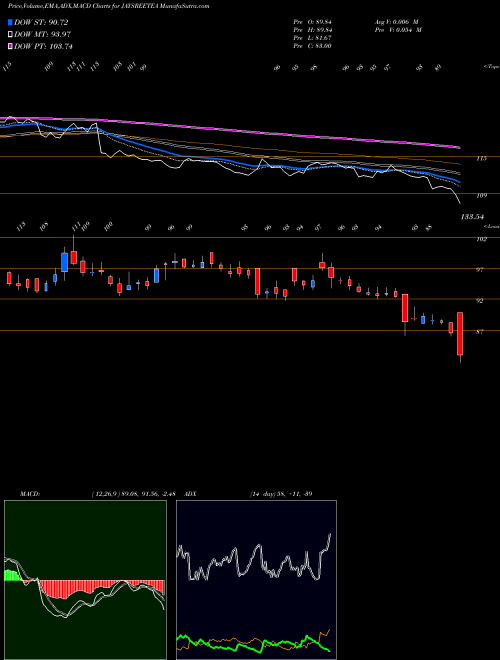Click the 97 candlestick axis label
500x660 pixels.
pos(479,270)
